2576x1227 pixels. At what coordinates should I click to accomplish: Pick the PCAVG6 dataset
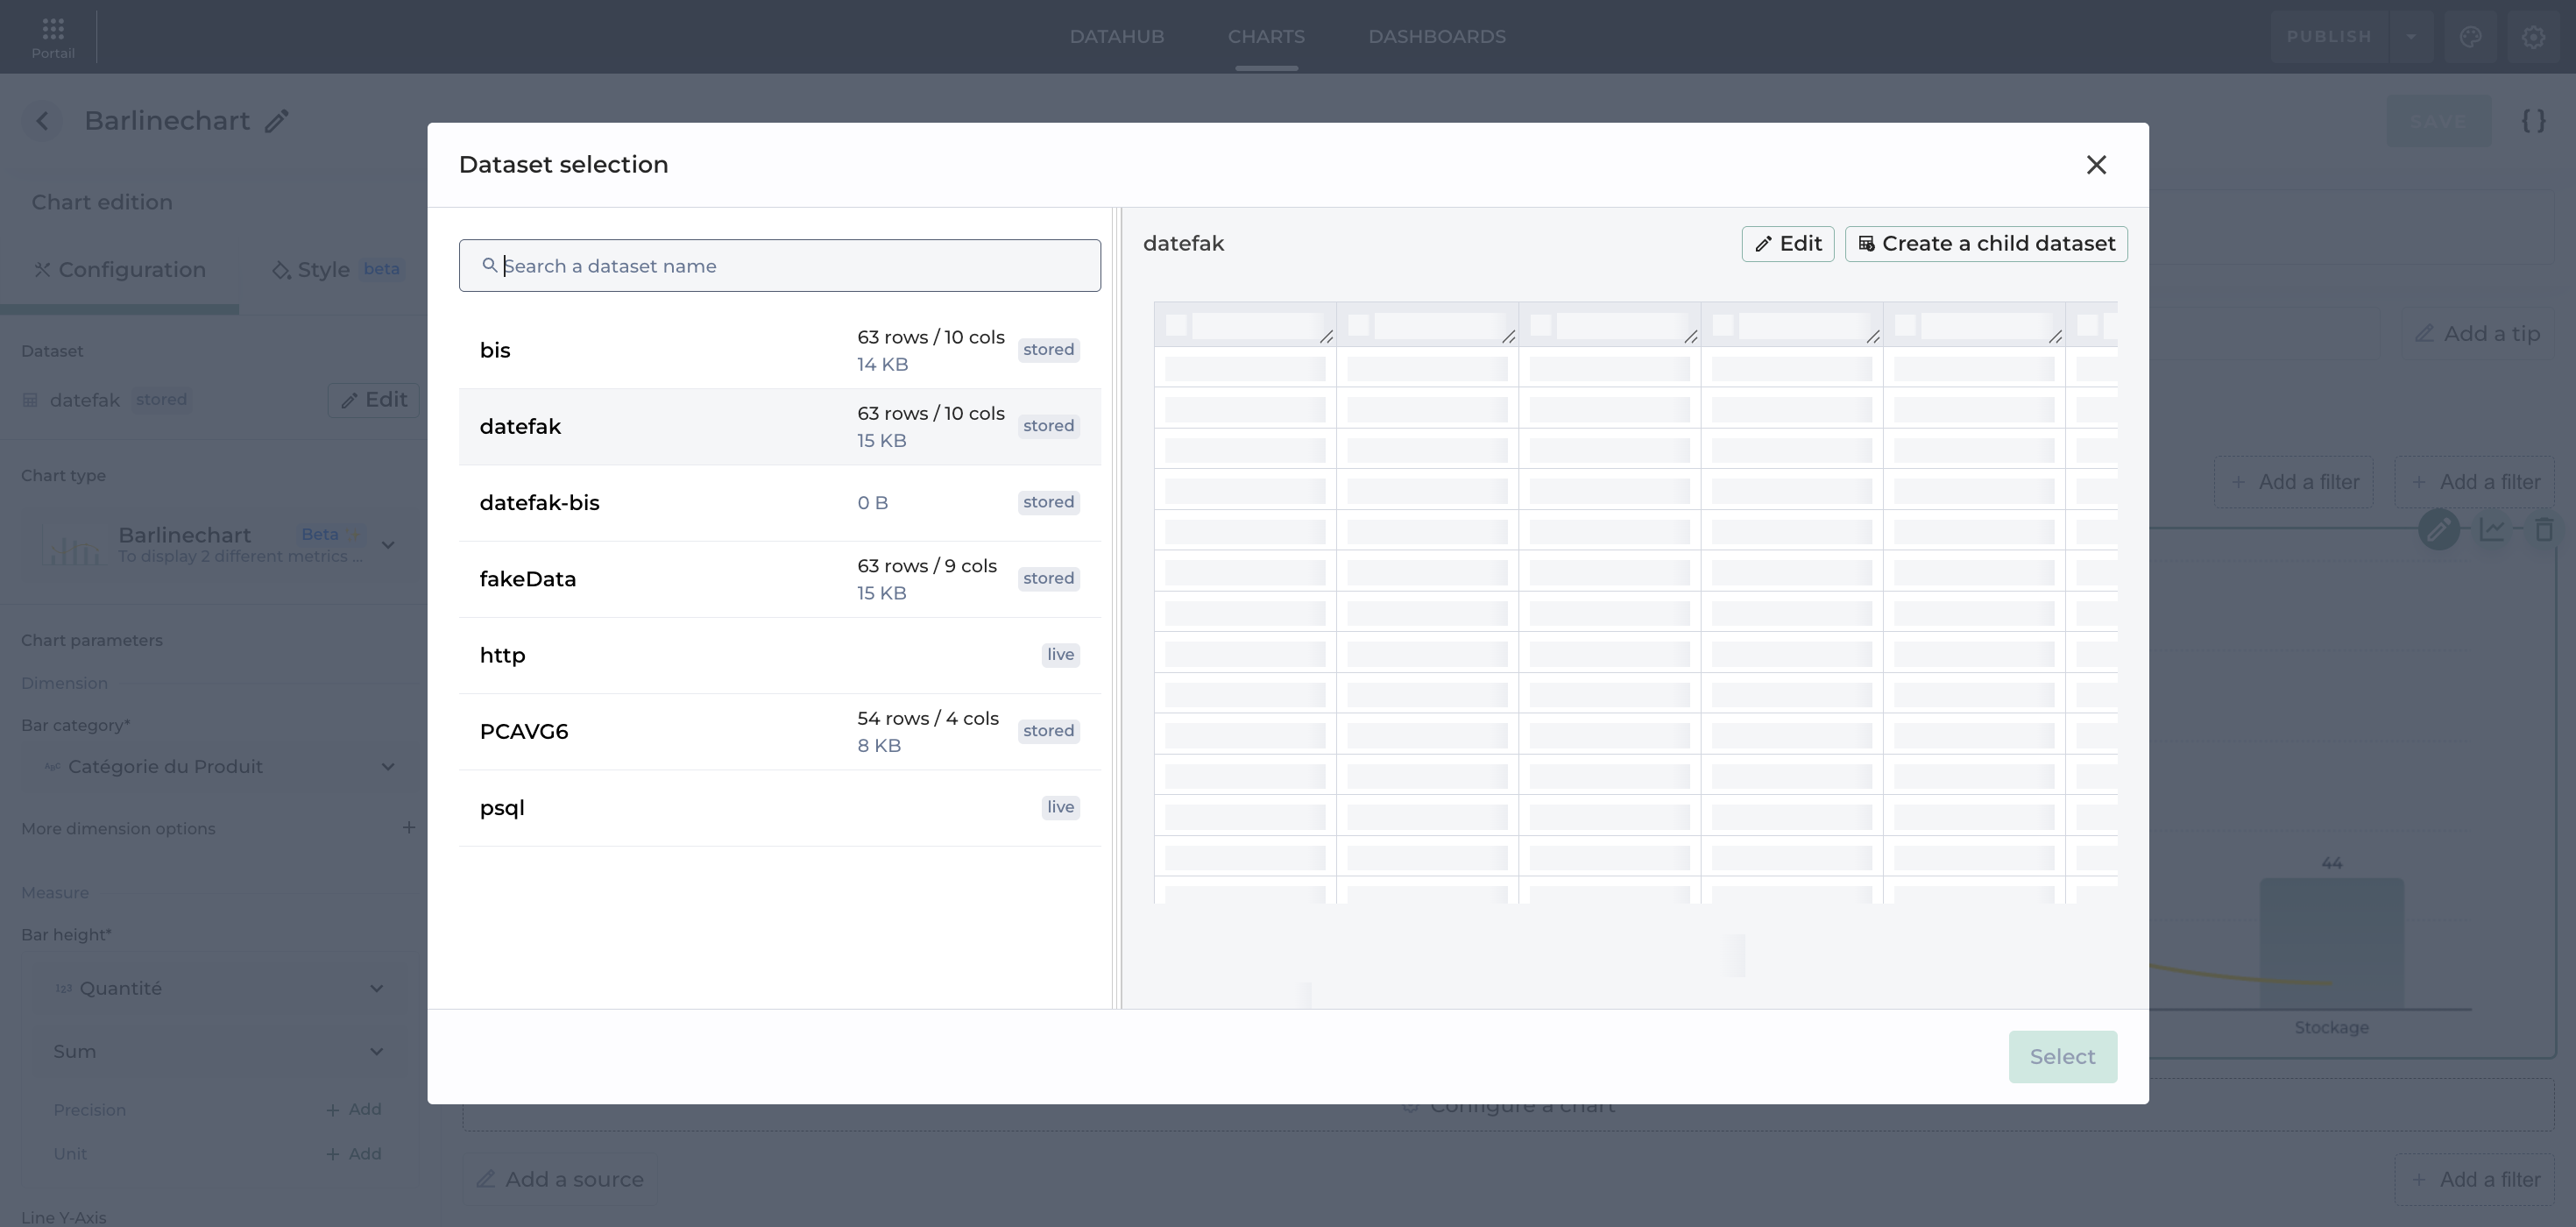(780, 731)
